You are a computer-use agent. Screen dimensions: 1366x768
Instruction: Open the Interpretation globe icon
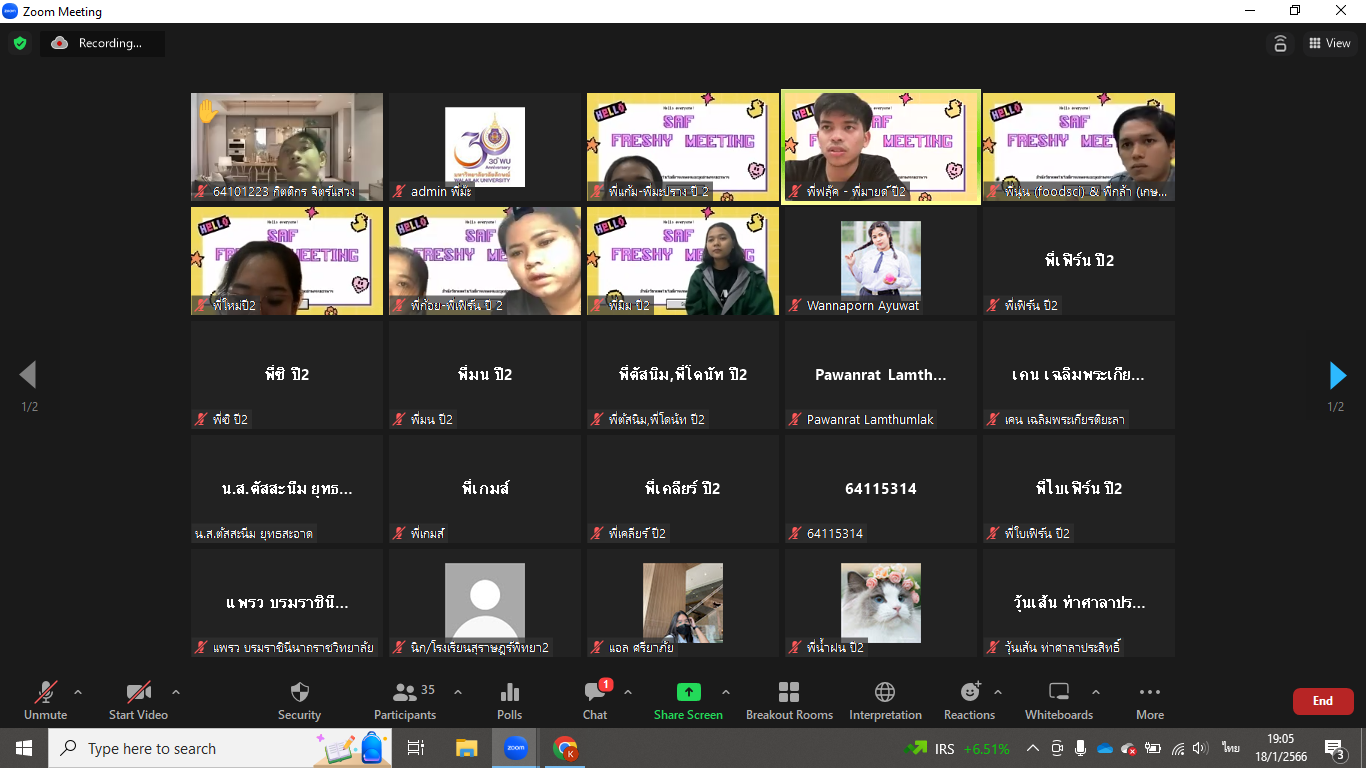(x=885, y=700)
